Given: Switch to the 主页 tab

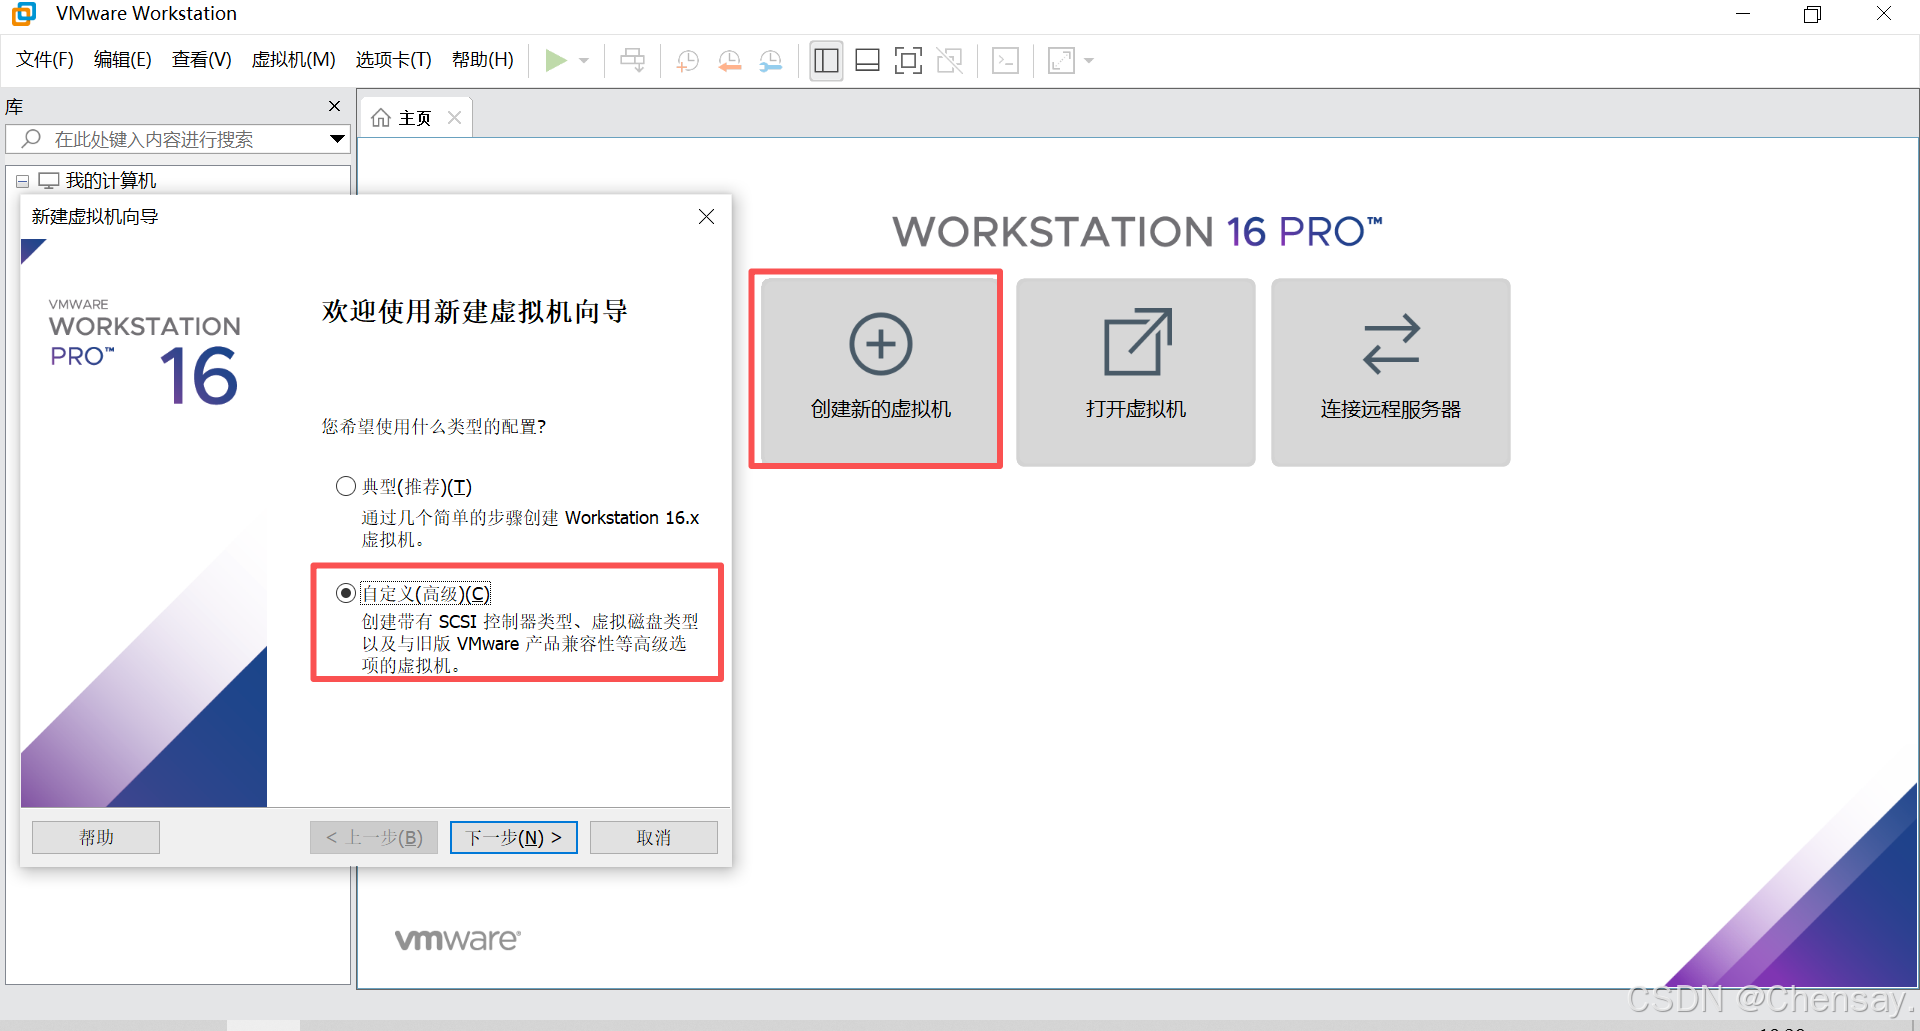Looking at the screenshot, I should 415,118.
